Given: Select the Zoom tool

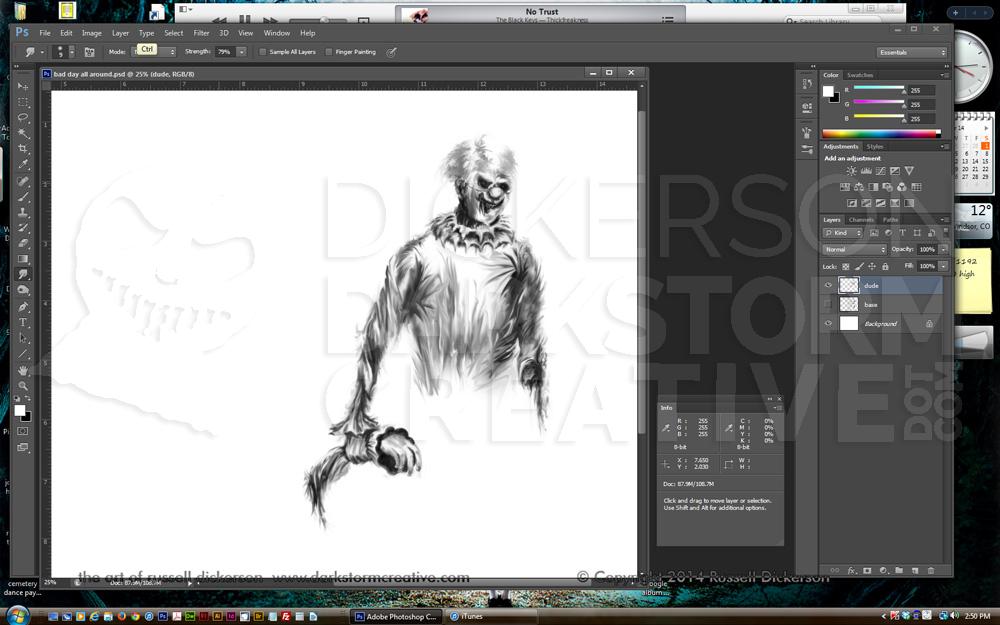Looking at the screenshot, I should (x=23, y=386).
